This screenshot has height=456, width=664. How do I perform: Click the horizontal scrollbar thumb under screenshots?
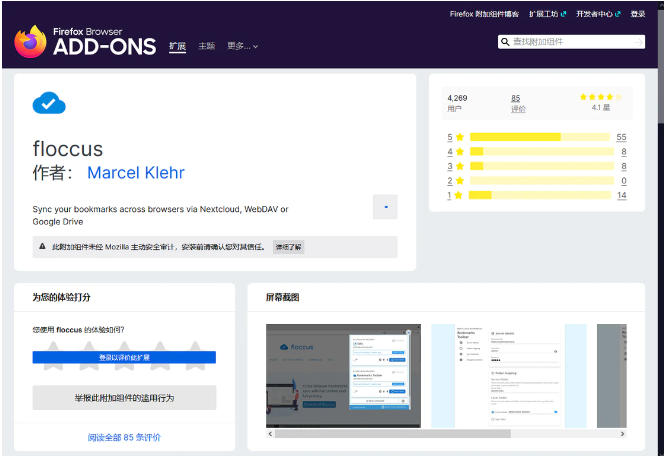393,434
